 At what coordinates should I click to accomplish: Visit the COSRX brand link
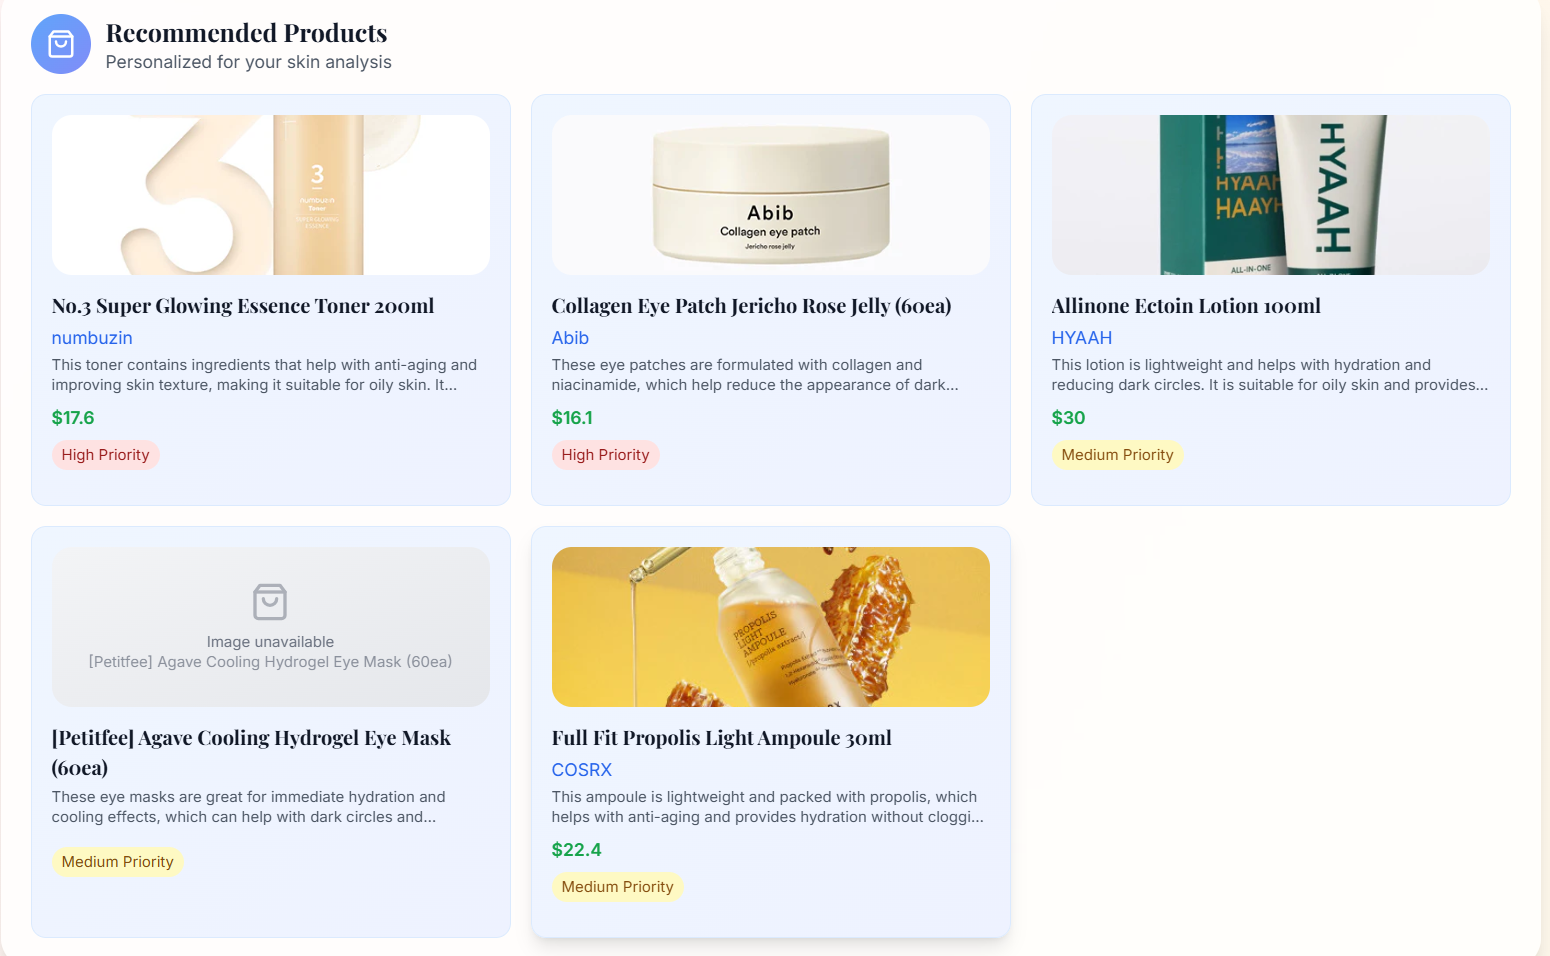click(582, 770)
